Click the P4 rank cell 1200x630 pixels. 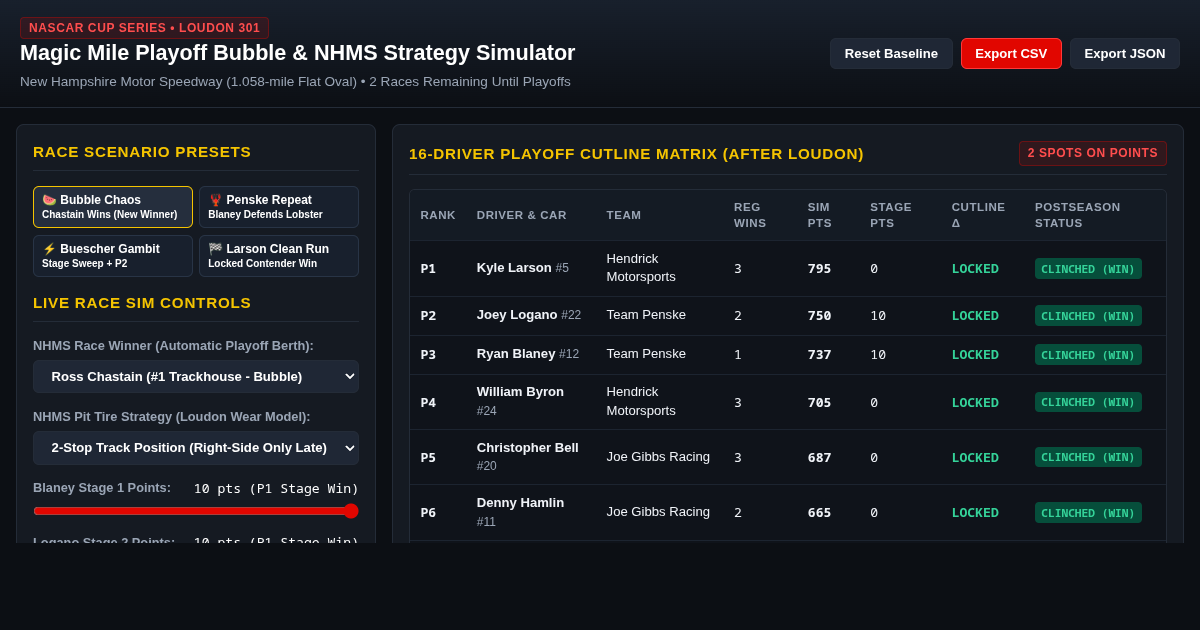pyautogui.click(x=428, y=402)
